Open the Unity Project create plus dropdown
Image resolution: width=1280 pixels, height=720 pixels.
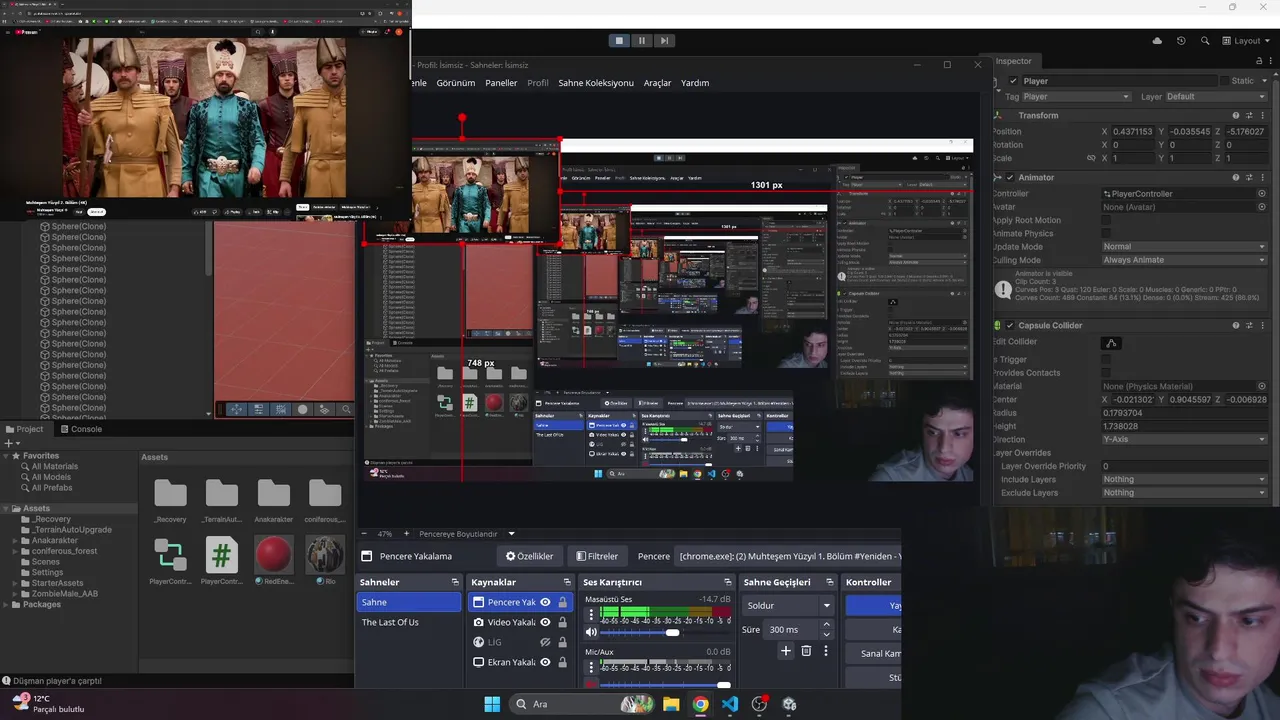pos(10,443)
